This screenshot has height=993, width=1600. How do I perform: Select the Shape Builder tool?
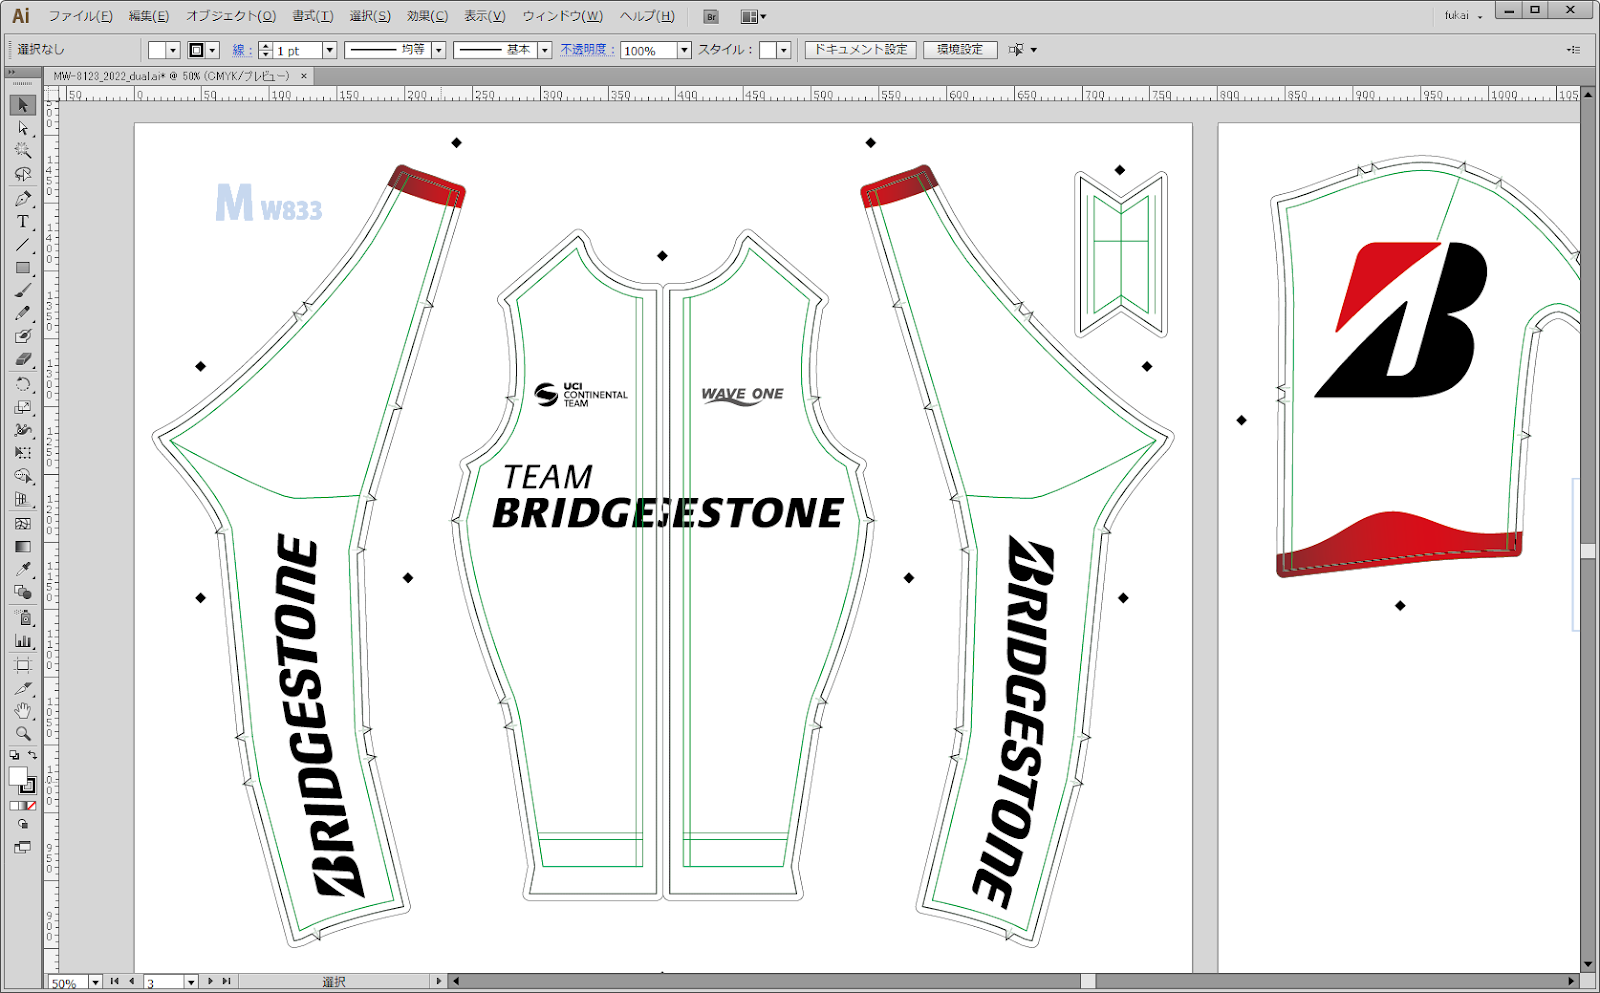coord(23,476)
